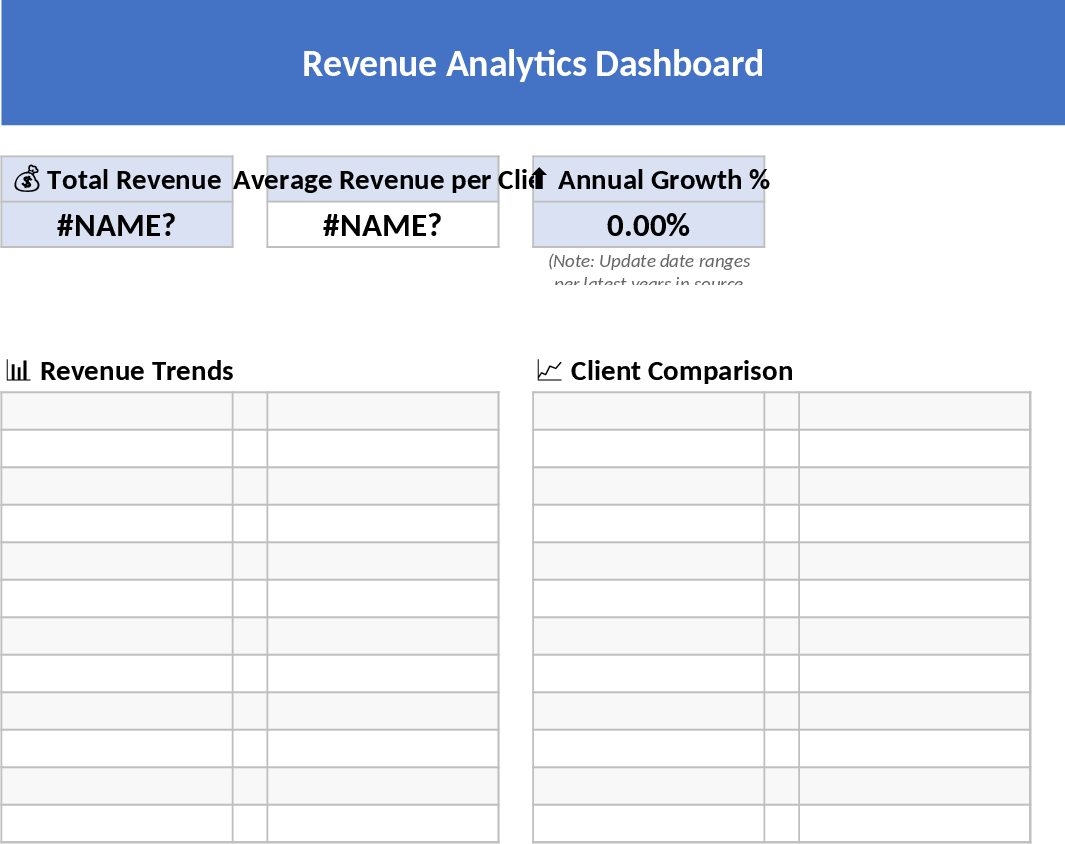Click the note about updating date ranges
Image resolution: width=1065 pixels, height=844 pixels.
point(648,265)
